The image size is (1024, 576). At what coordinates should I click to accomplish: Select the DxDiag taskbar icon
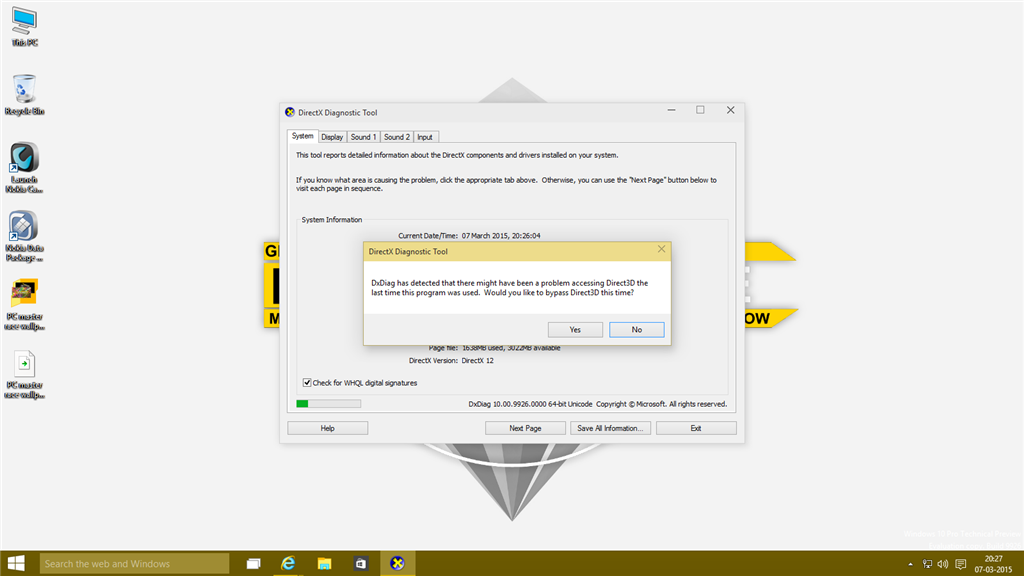click(397, 564)
